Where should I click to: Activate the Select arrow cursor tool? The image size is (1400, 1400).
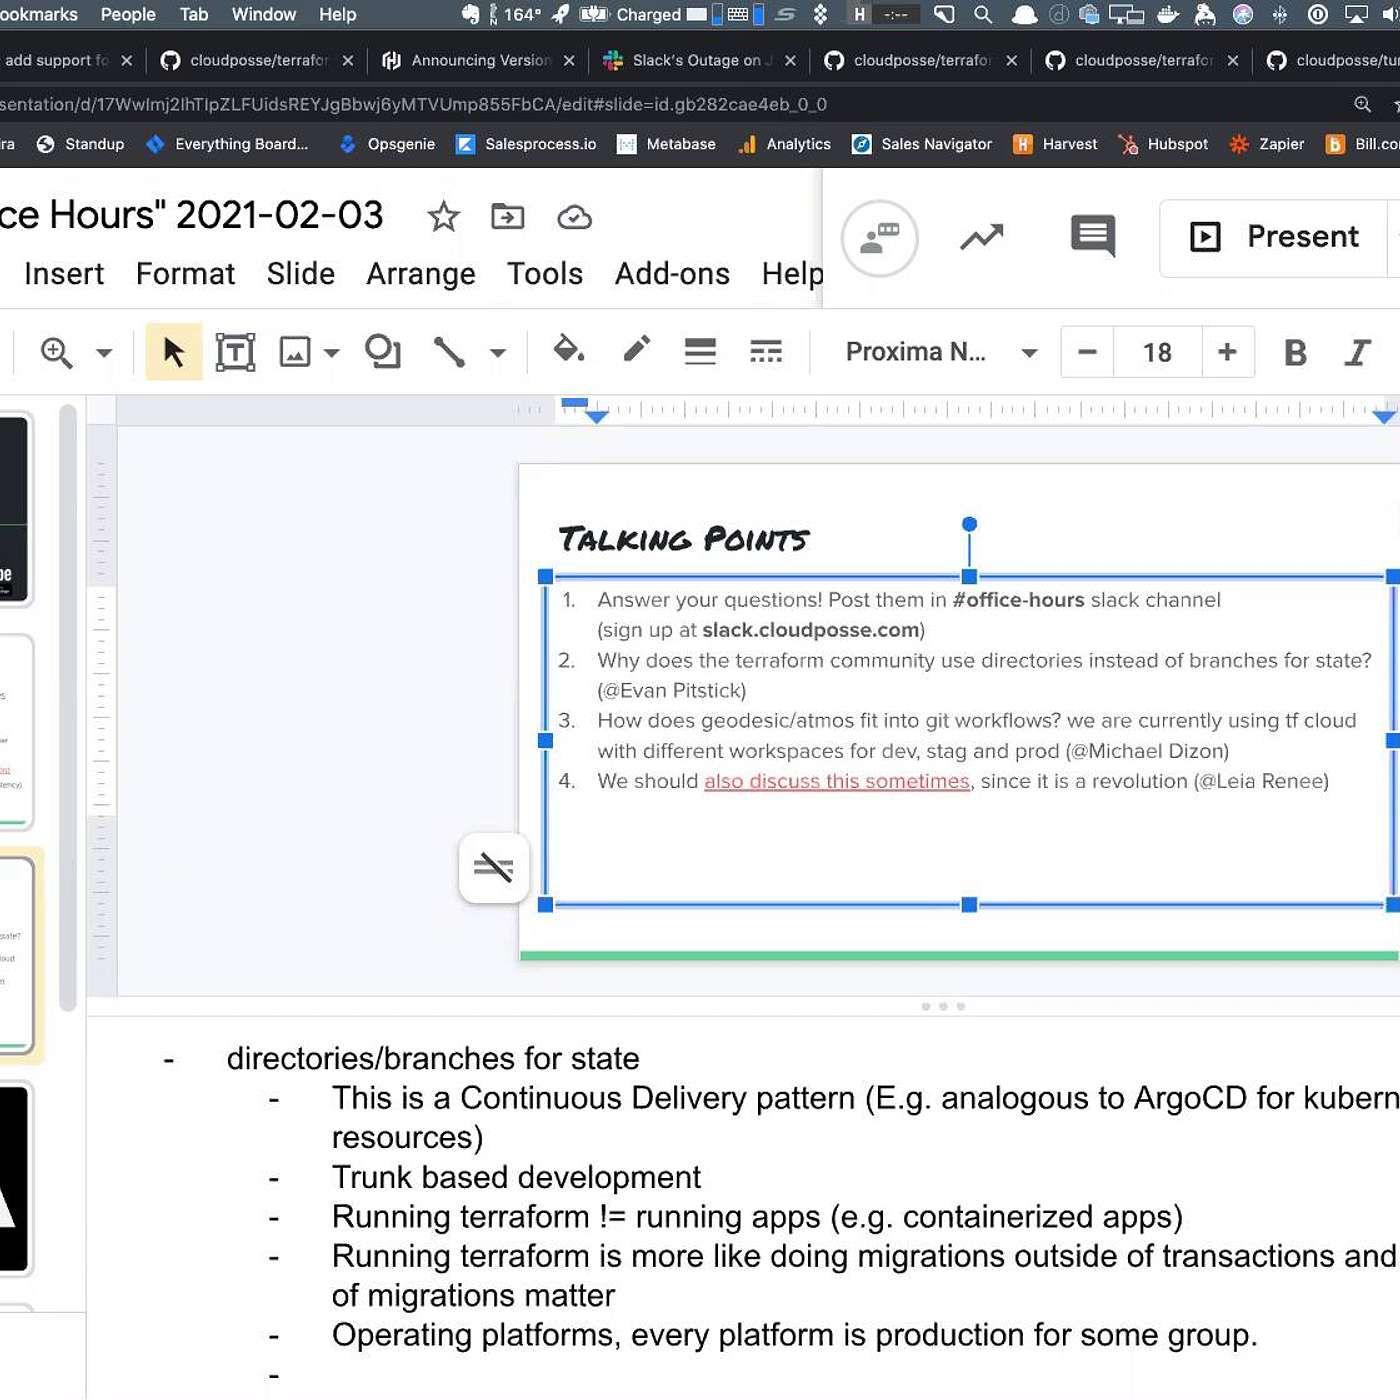coord(174,352)
